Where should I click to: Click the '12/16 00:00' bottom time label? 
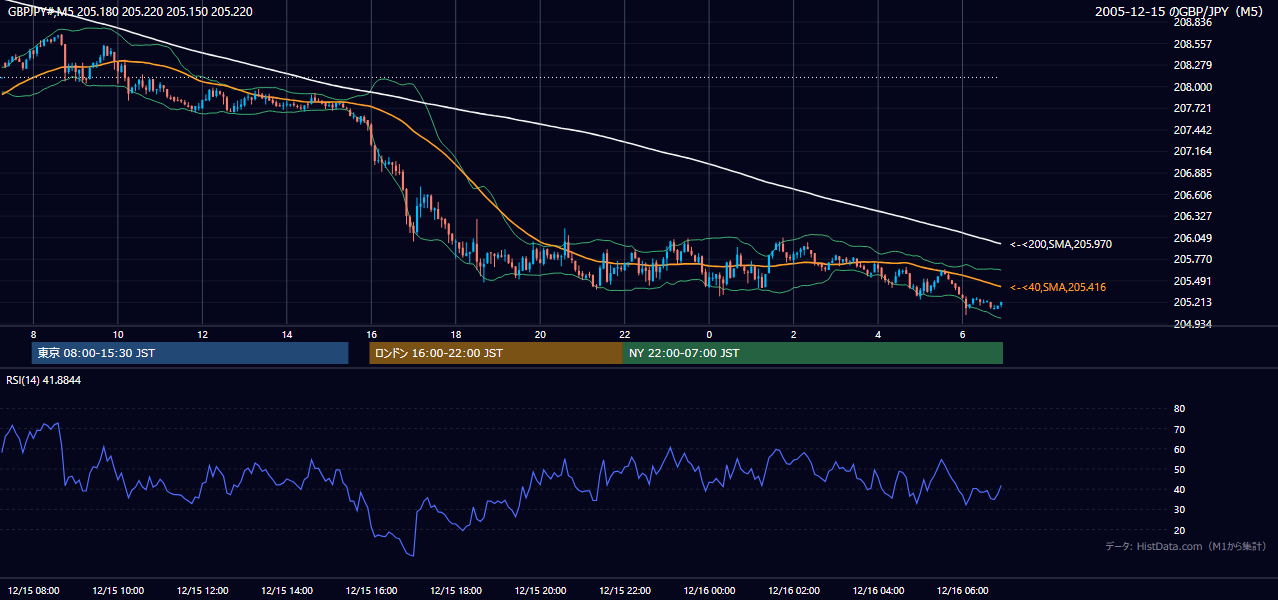(x=709, y=590)
